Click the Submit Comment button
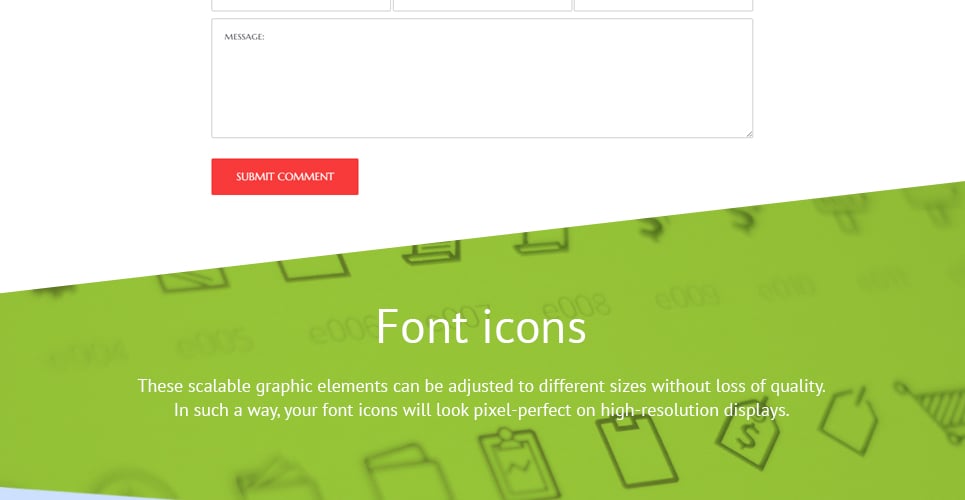 click(285, 177)
